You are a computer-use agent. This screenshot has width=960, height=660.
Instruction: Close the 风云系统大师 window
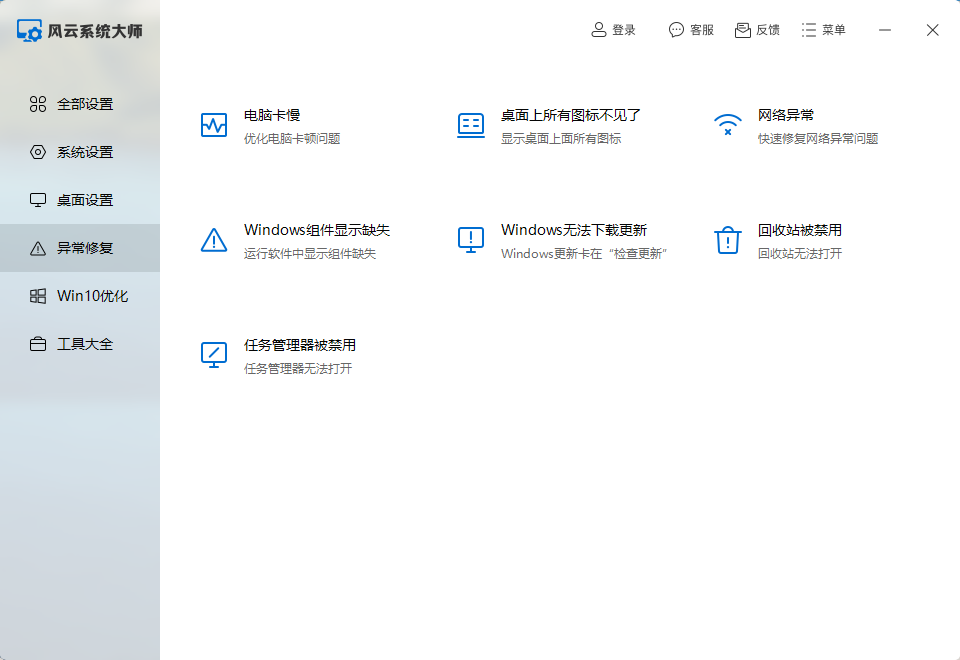932,30
